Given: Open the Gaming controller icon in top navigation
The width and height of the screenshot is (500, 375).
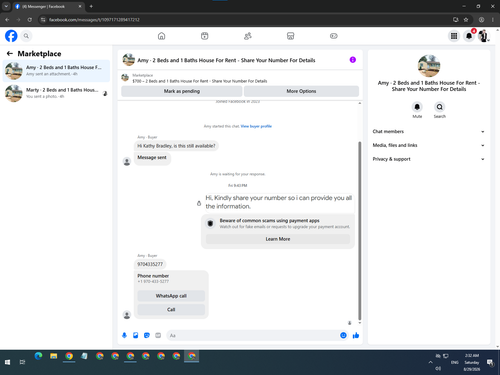Looking at the screenshot, I should (x=333, y=36).
